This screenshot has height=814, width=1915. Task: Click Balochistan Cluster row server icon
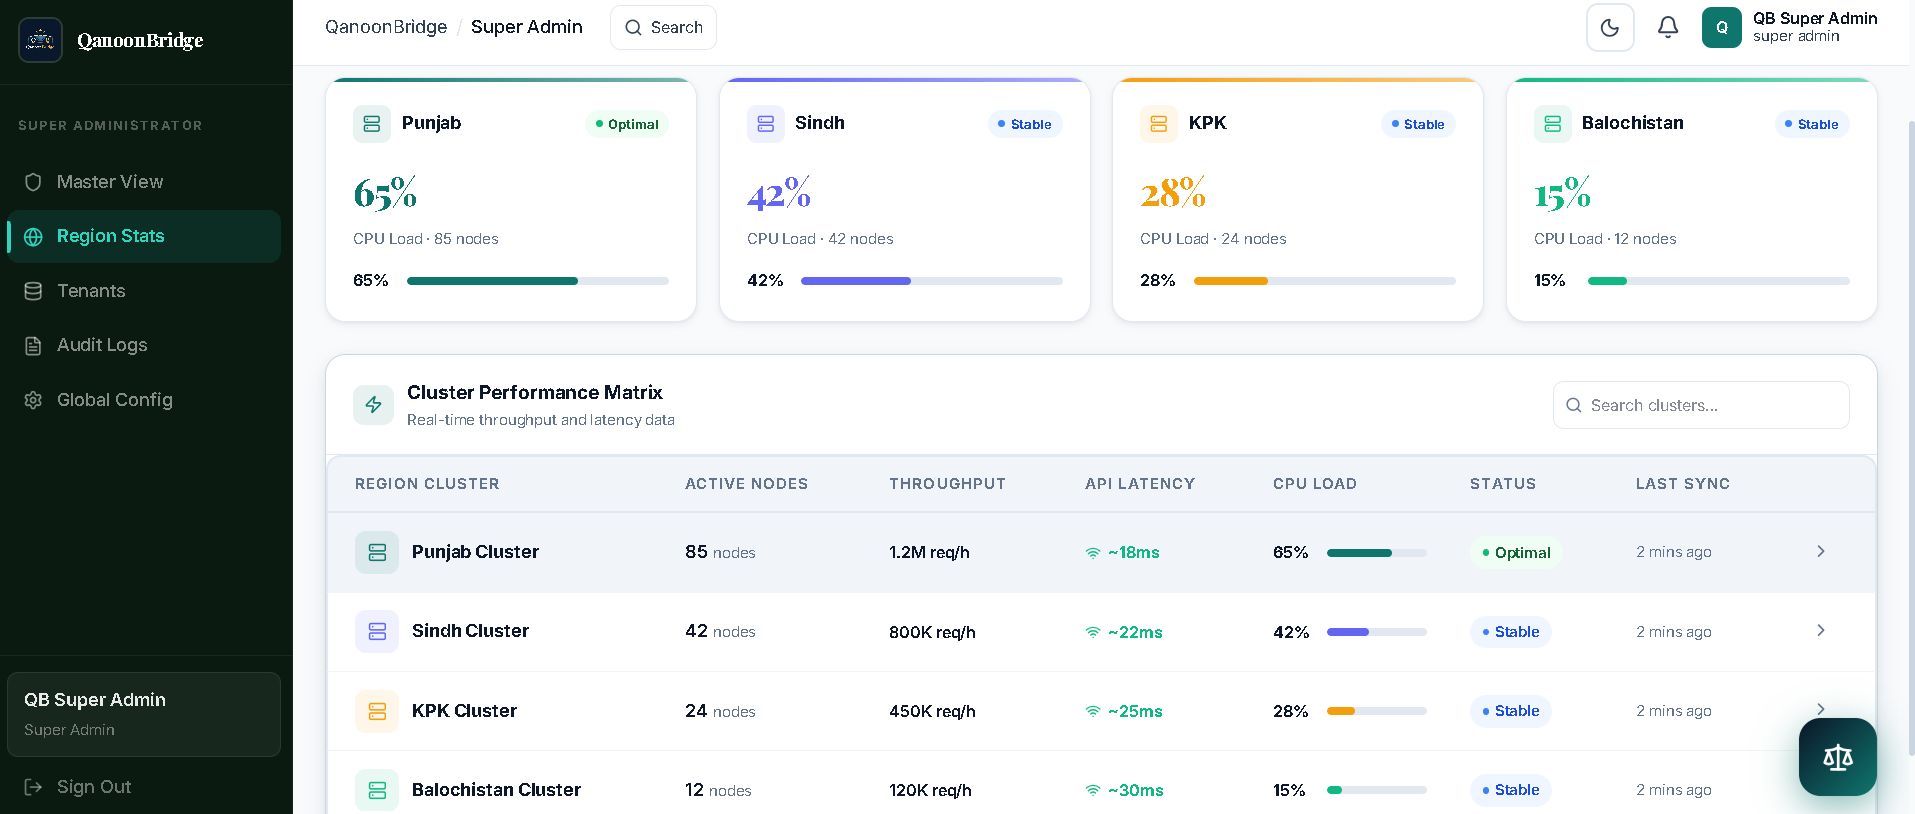pos(377,790)
